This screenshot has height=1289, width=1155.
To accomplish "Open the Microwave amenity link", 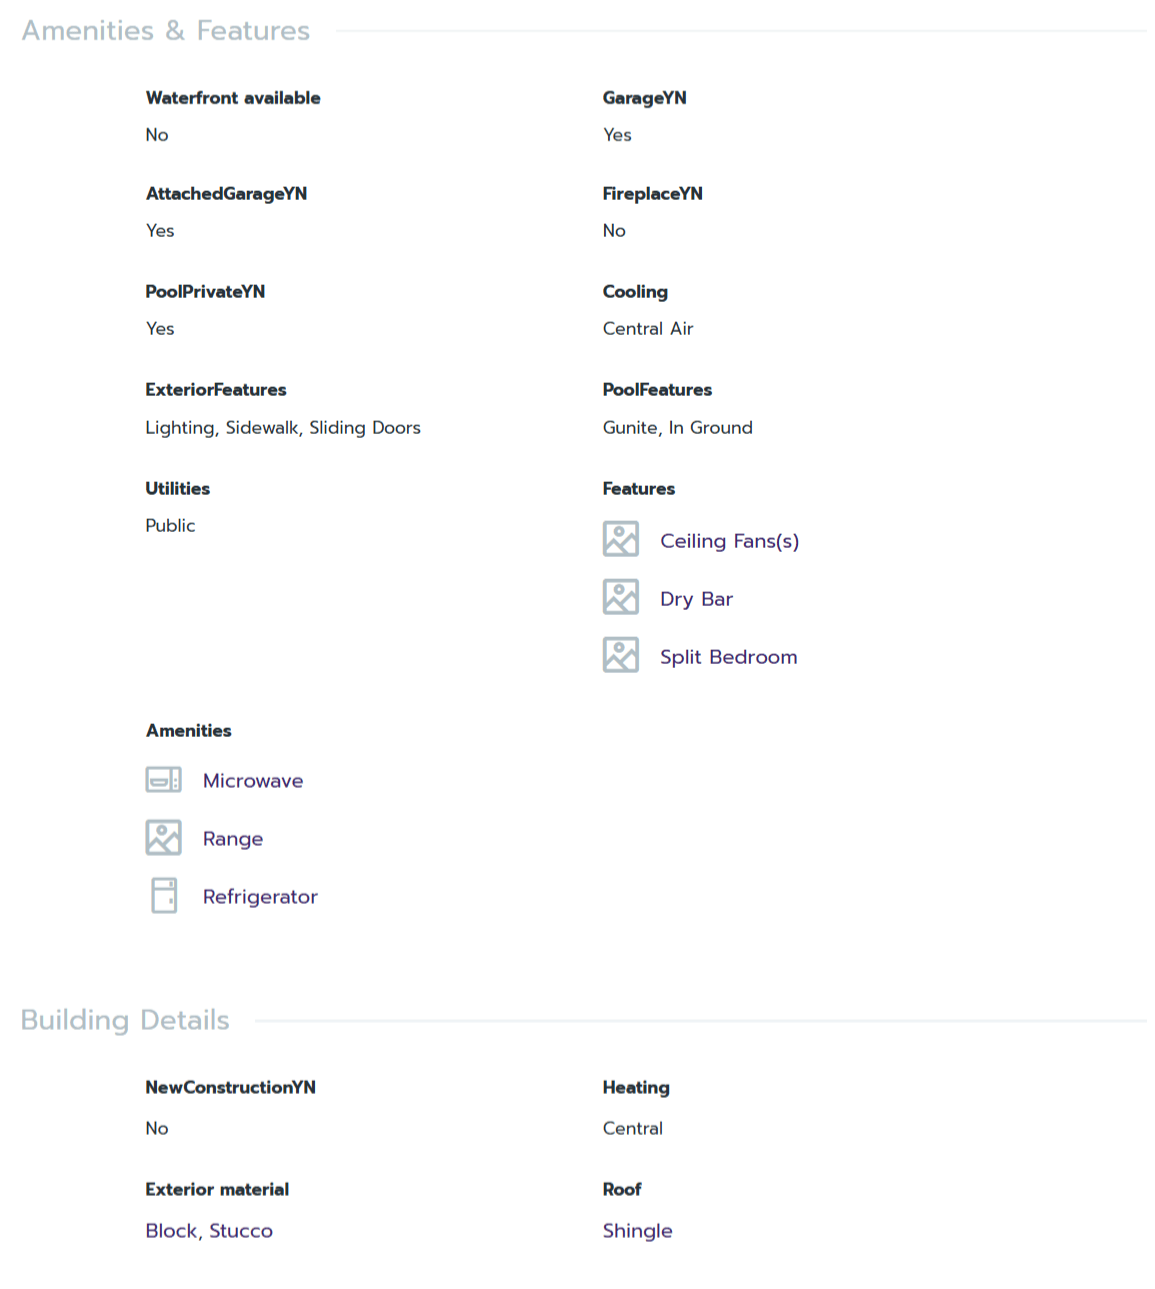I will [x=253, y=781].
